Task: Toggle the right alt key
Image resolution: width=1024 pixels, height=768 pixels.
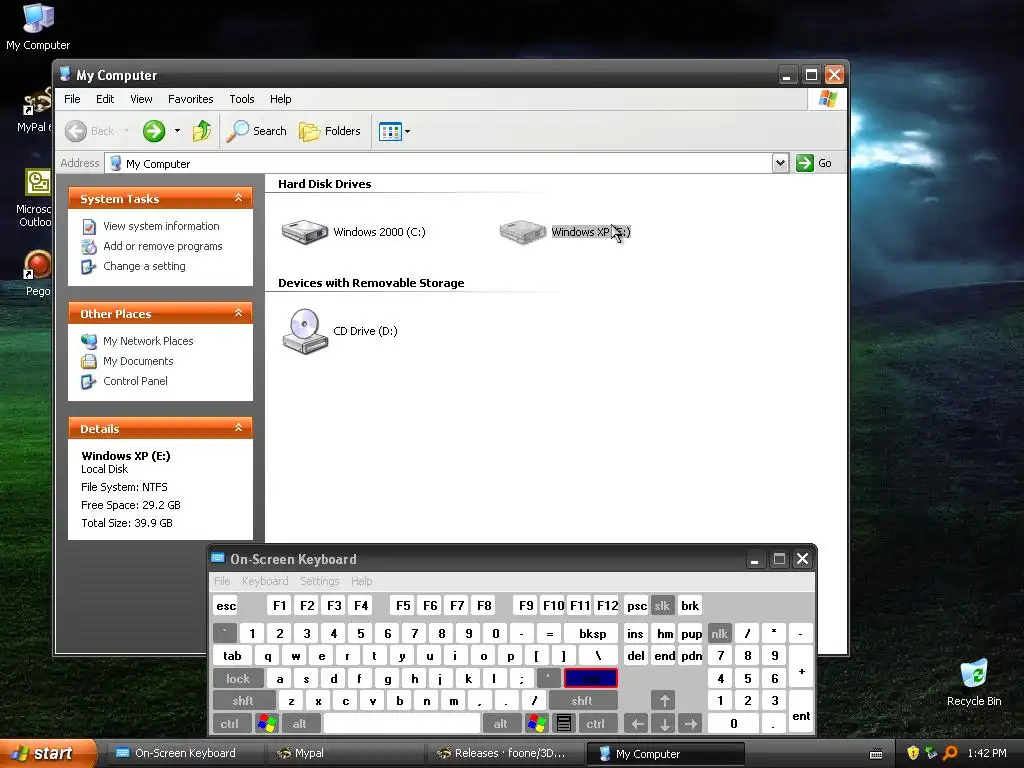Action: point(500,724)
